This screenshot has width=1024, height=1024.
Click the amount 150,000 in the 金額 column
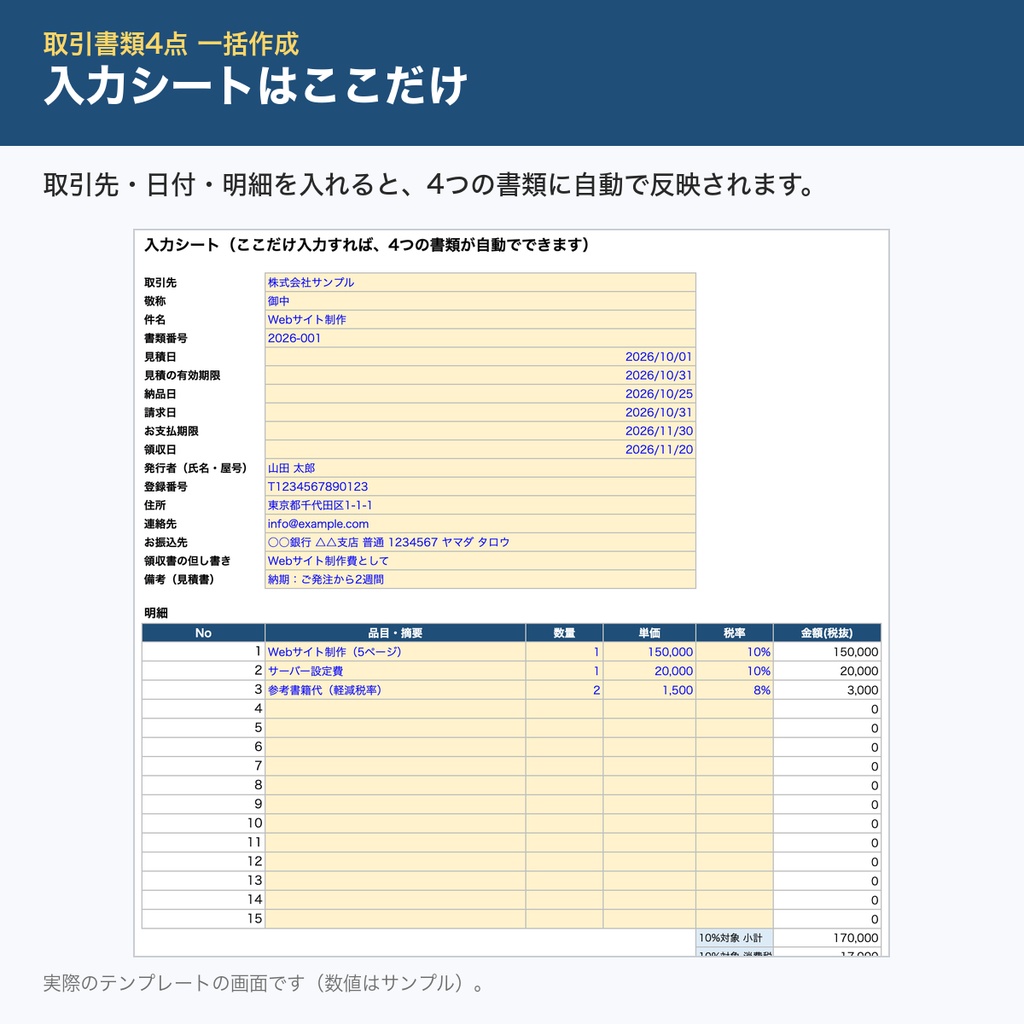coord(827,652)
